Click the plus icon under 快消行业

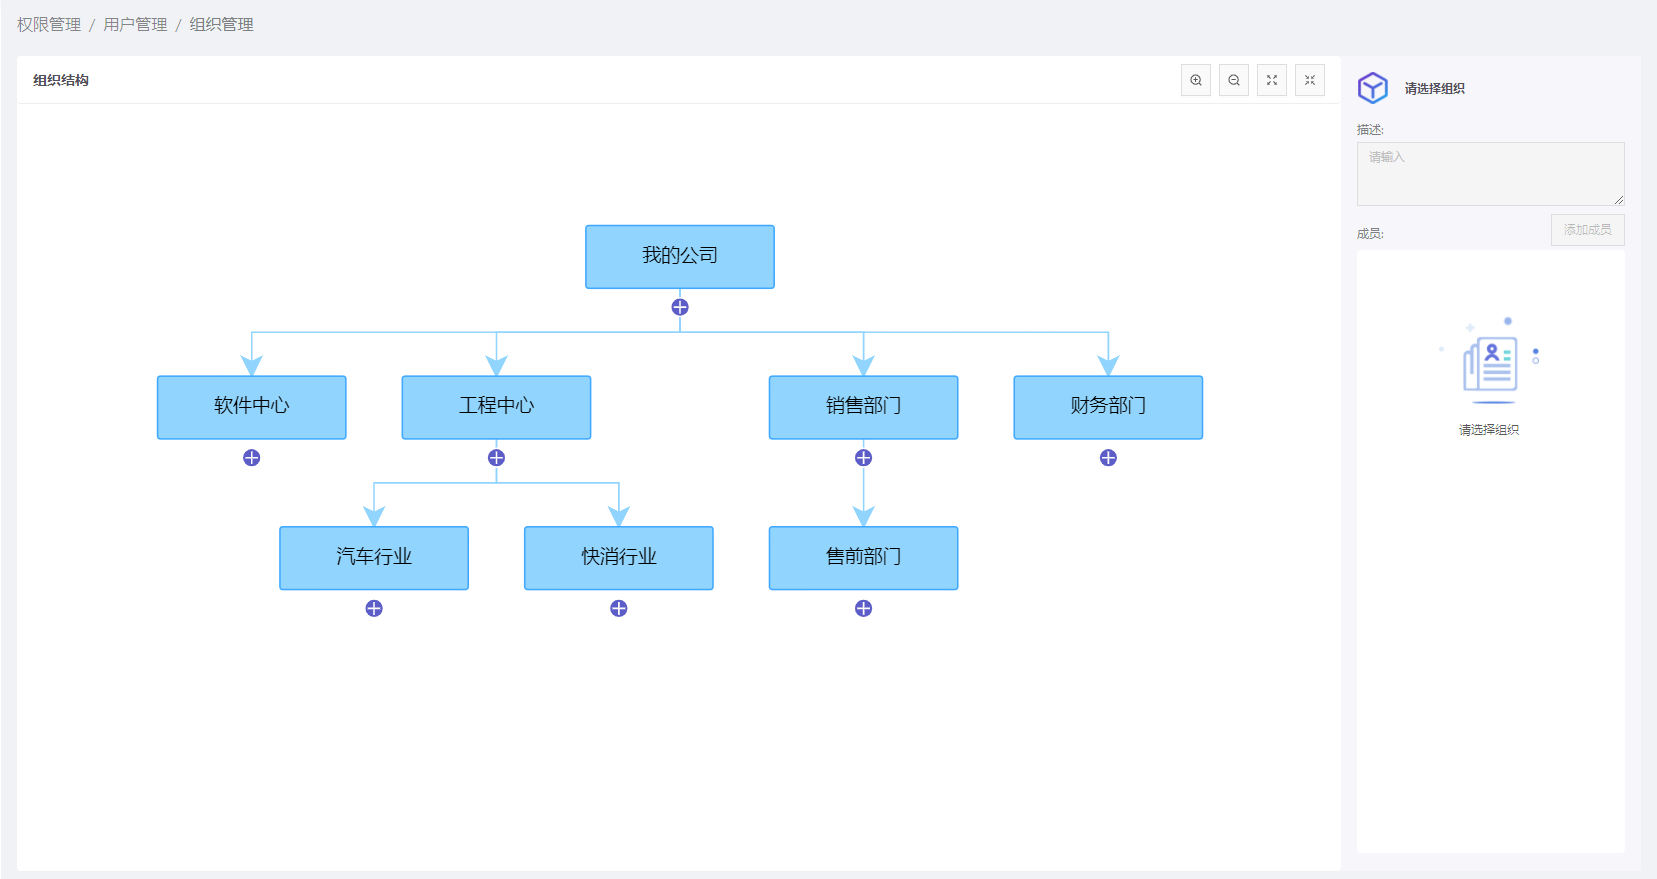coord(619,608)
